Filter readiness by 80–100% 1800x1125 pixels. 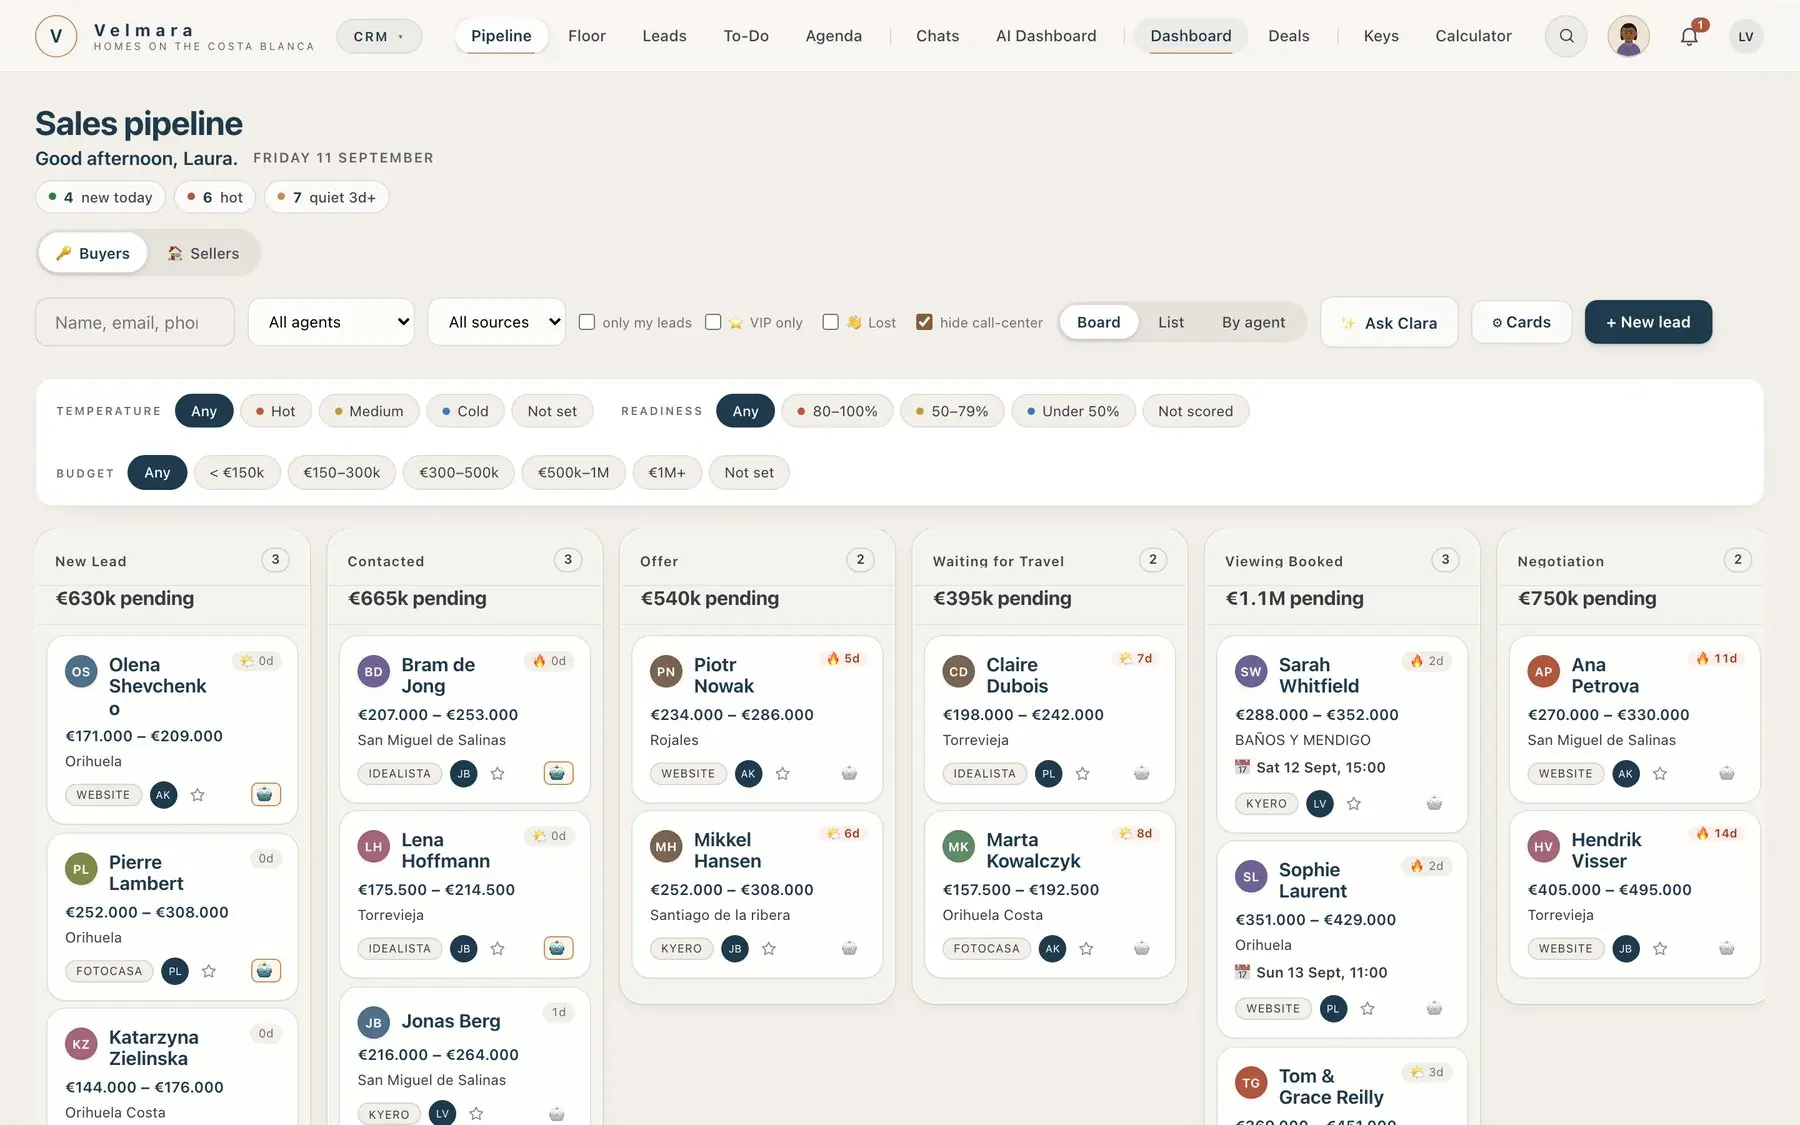[837, 411]
